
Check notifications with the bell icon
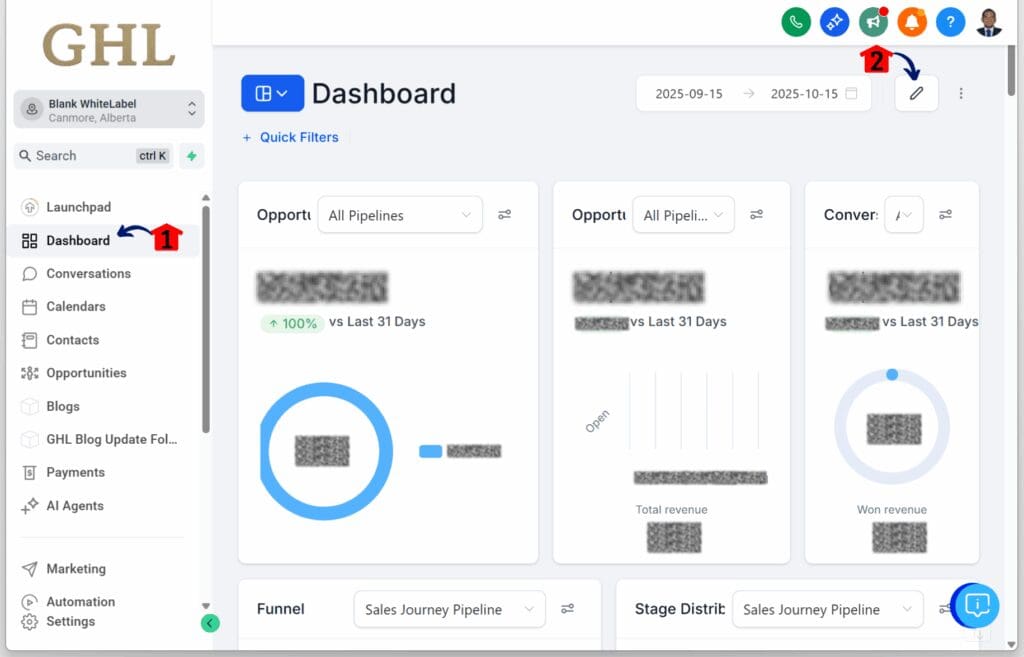(x=912, y=21)
